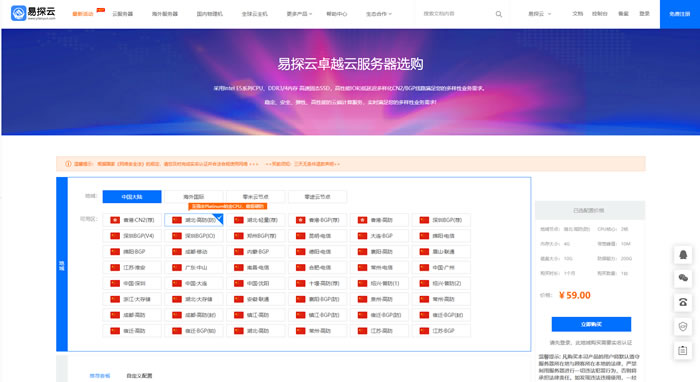Click the Hong Kong flag beside 香港-高防

tap(362, 220)
